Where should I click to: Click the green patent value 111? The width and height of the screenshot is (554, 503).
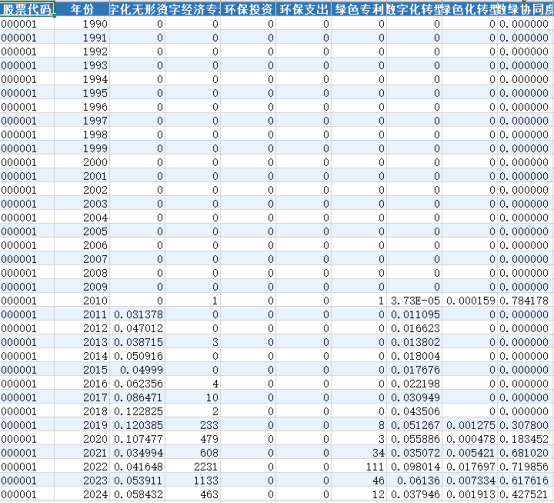[x=359, y=467]
